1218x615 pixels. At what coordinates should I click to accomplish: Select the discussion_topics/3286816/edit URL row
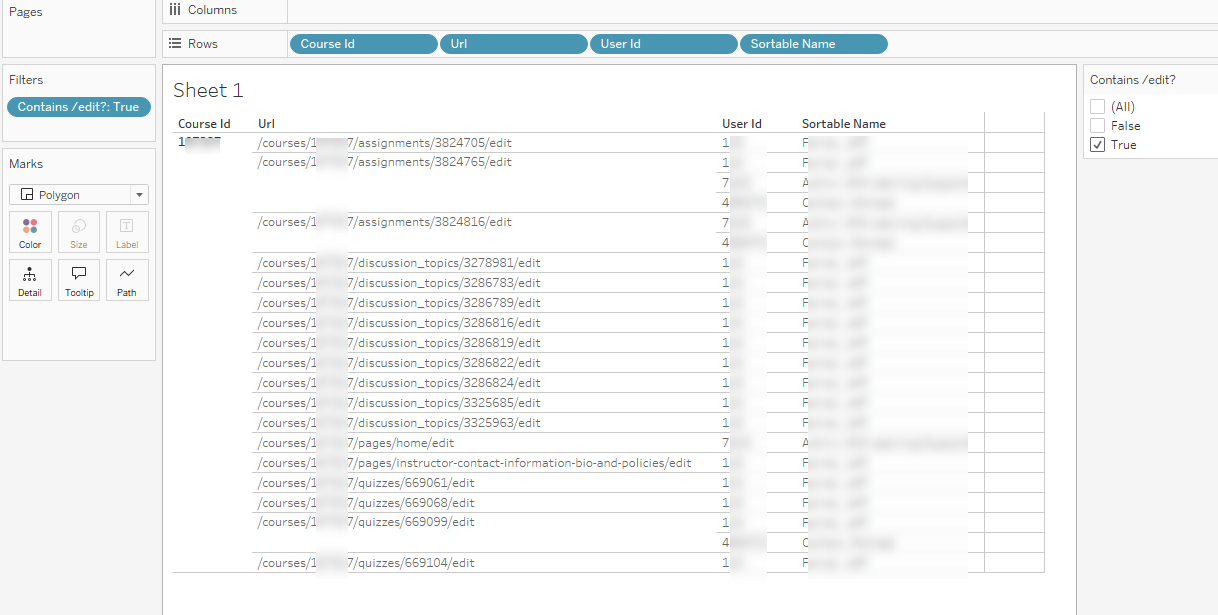399,323
